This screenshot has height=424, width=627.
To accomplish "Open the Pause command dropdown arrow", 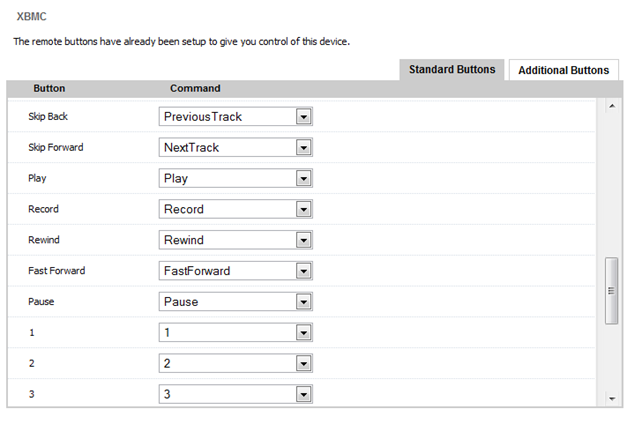I will (304, 301).
